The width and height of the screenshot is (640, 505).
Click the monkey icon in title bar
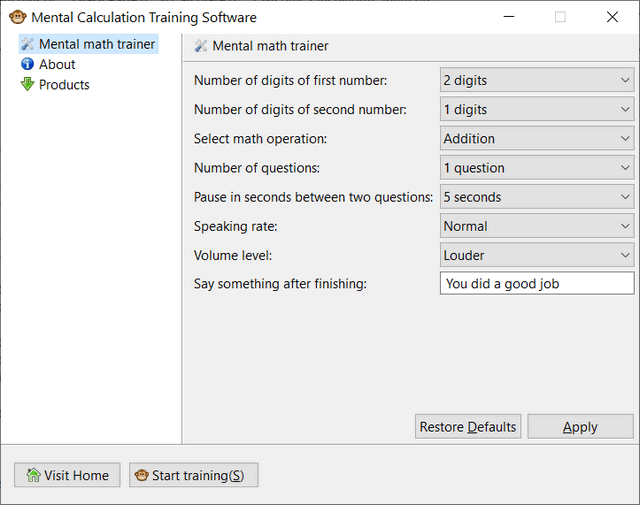point(18,17)
